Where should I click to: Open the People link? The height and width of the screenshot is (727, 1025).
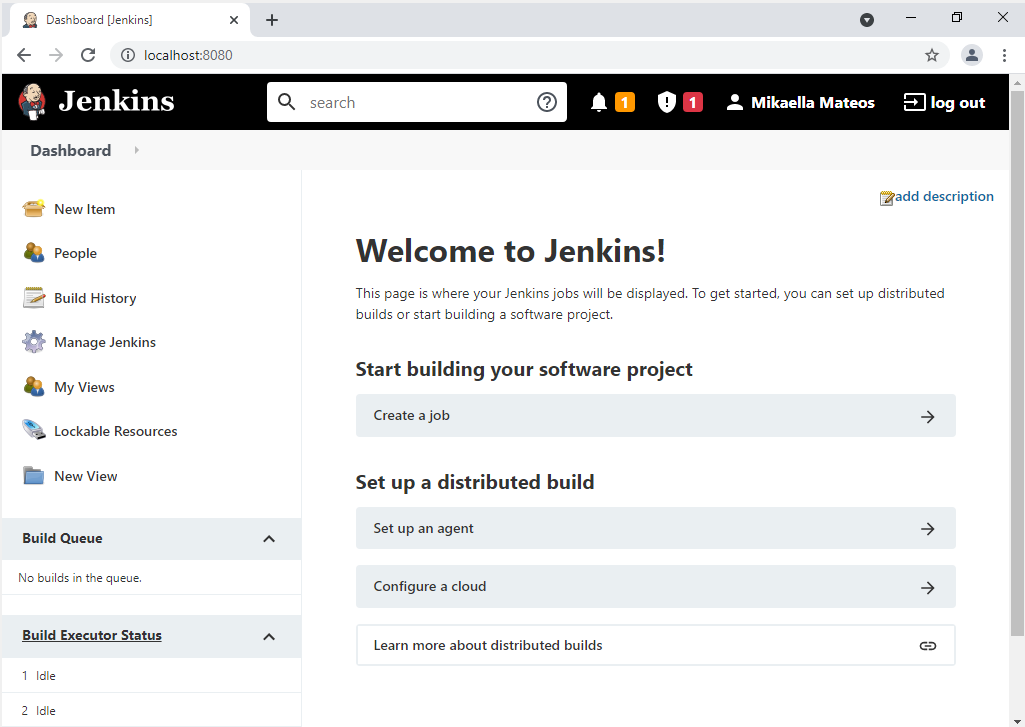[x=75, y=253]
